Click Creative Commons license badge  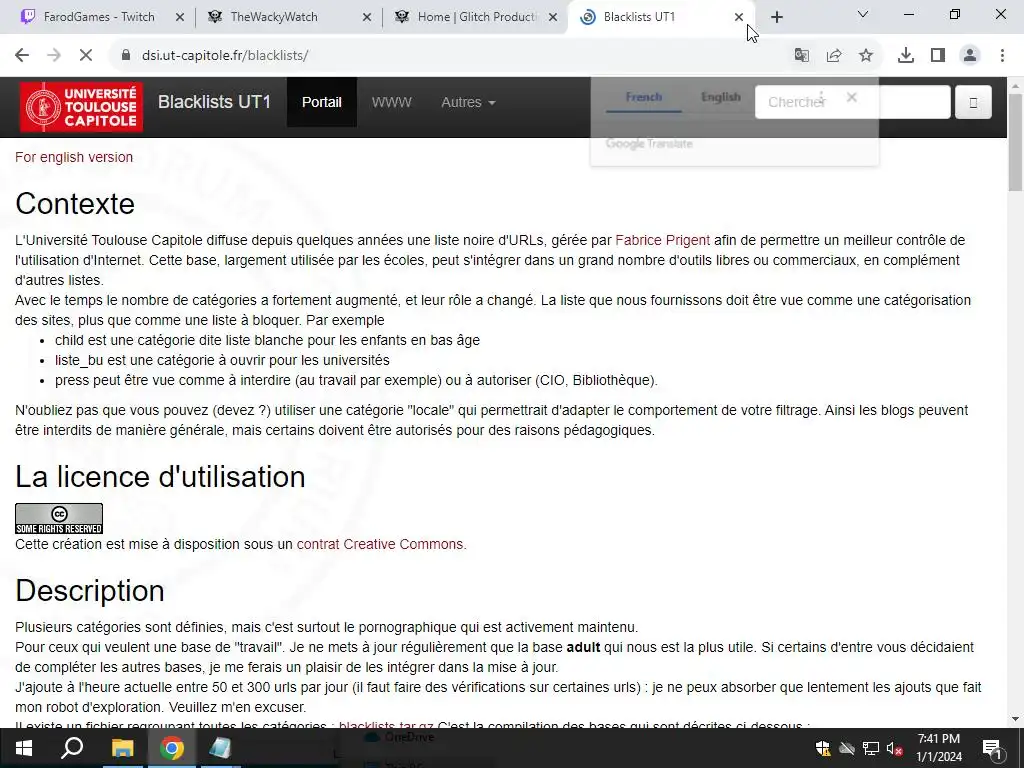coord(59,519)
